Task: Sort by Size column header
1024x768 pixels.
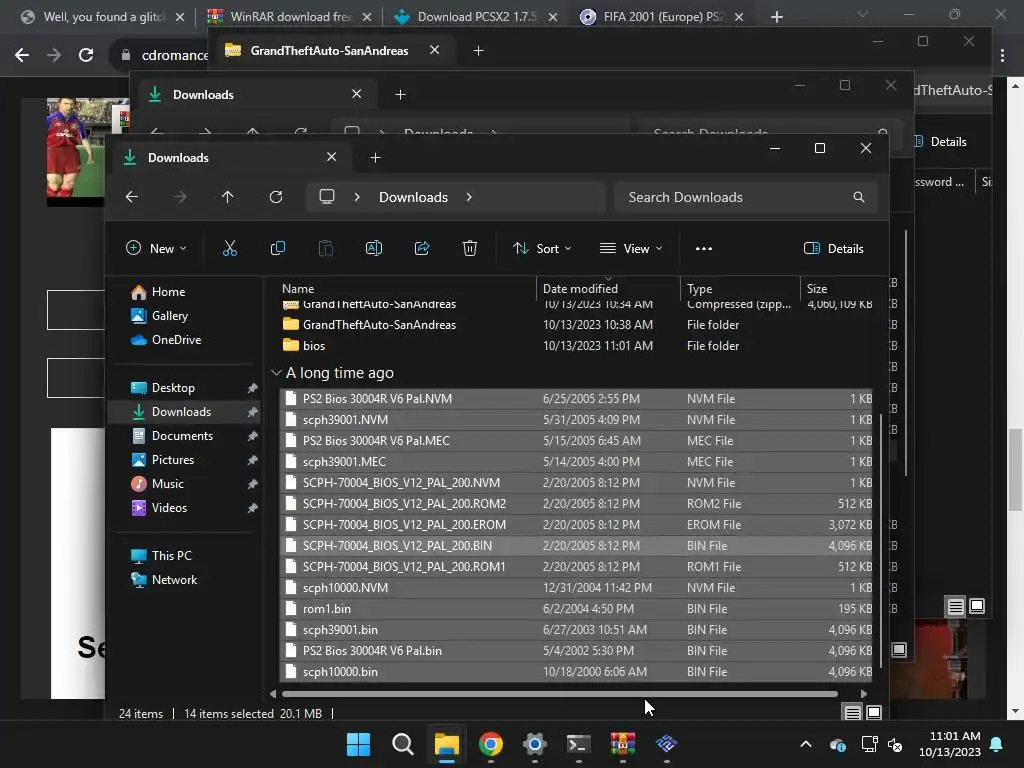Action: pyautogui.click(x=816, y=289)
